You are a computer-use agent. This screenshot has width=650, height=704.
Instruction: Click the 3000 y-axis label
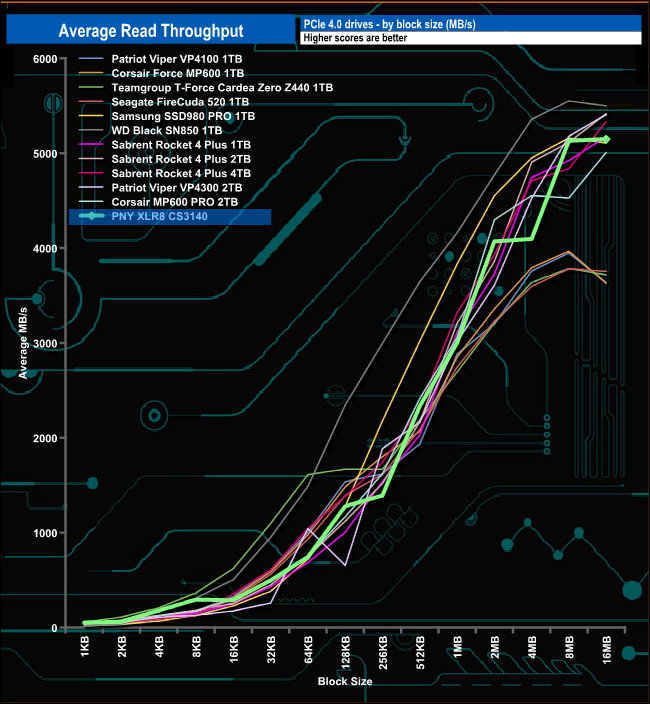click(x=45, y=344)
